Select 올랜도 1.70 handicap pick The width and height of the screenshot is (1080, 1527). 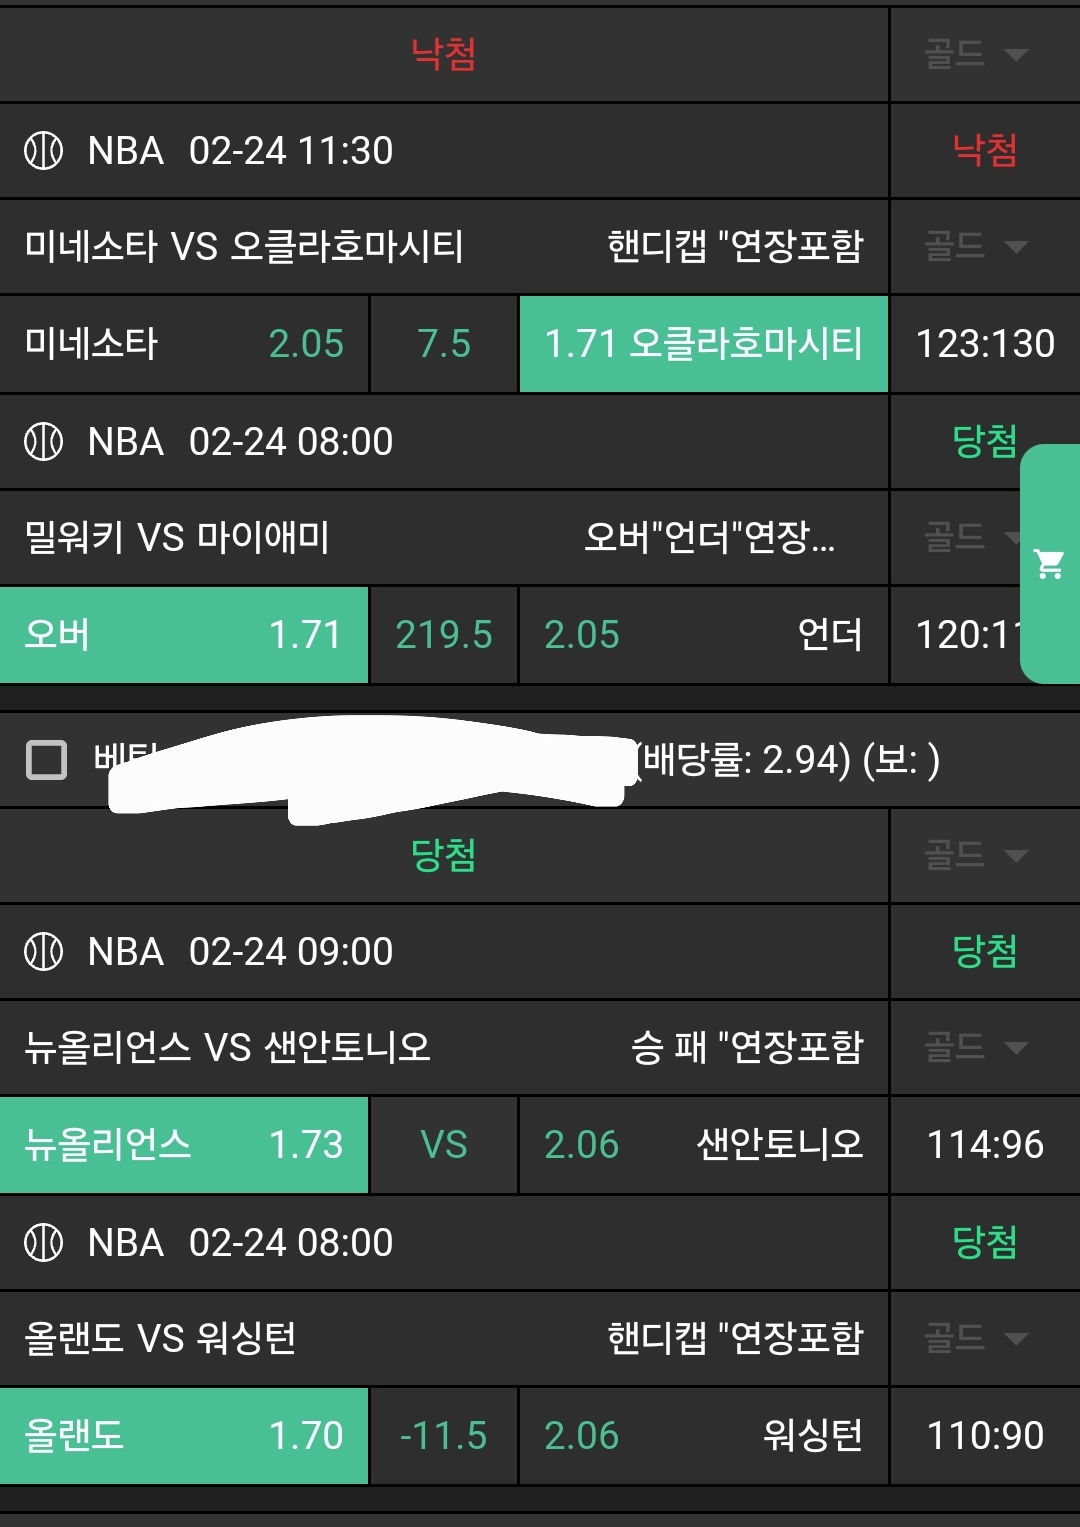click(x=184, y=1436)
